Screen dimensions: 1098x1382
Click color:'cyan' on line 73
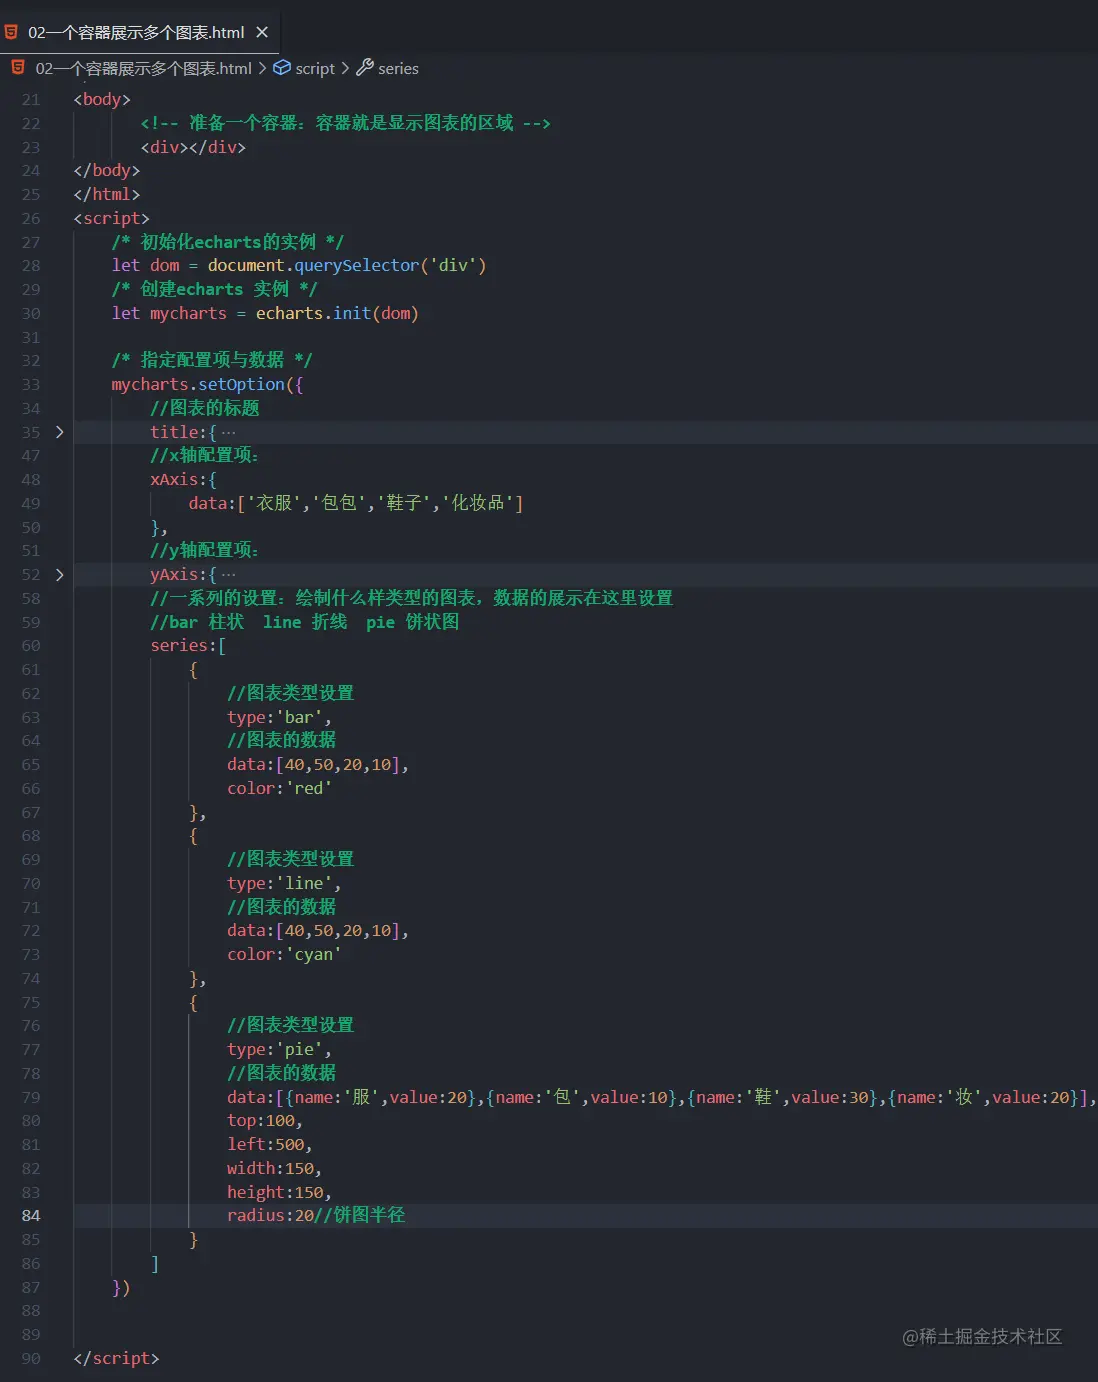point(284,954)
